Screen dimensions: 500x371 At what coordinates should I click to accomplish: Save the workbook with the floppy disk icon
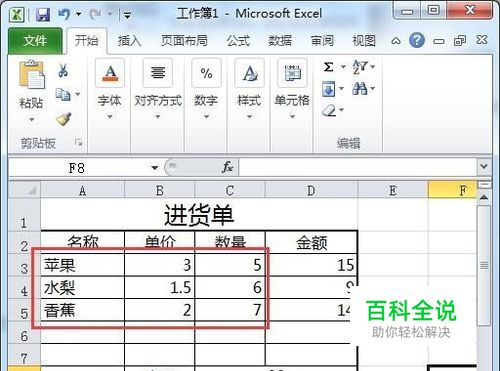coord(43,15)
